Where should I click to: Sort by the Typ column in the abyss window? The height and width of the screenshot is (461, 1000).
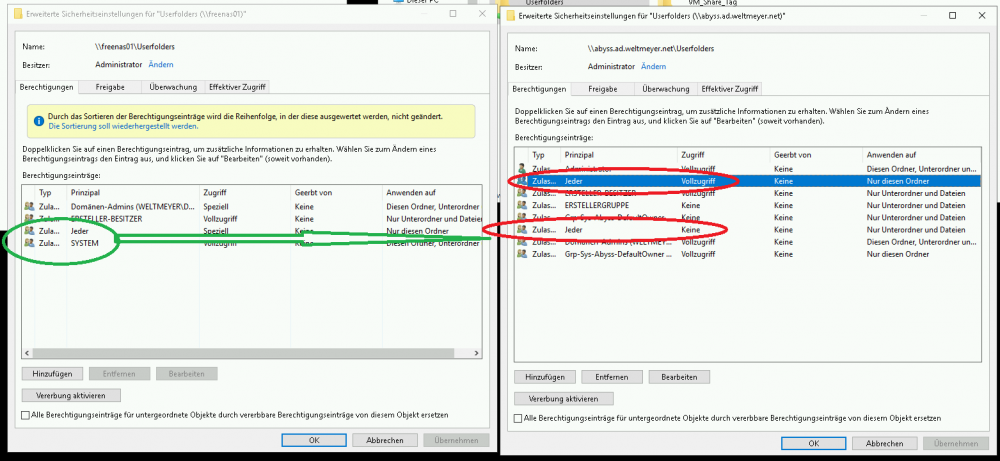(x=545, y=155)
